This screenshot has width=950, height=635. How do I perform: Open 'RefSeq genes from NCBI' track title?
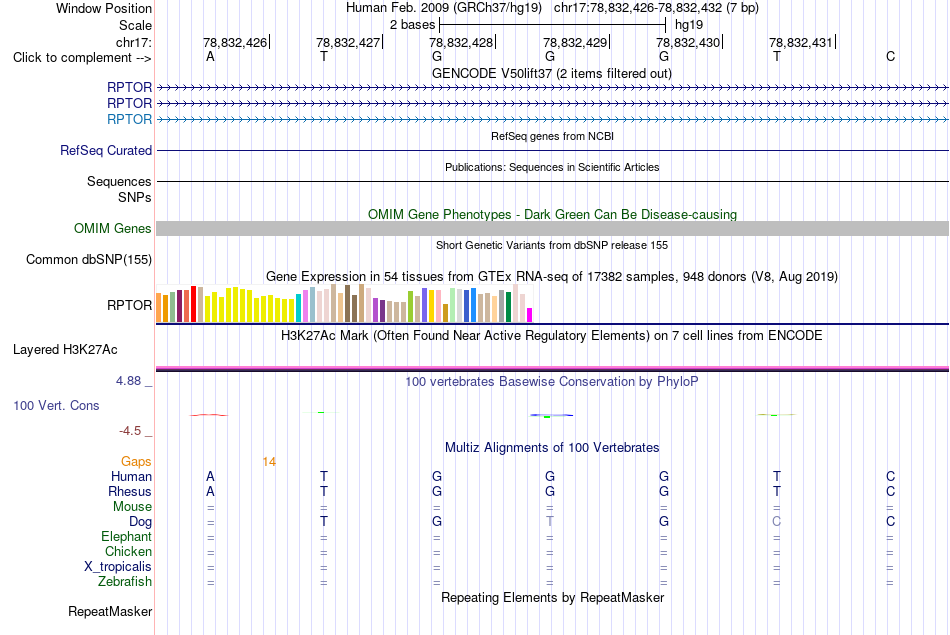point(552,136)
